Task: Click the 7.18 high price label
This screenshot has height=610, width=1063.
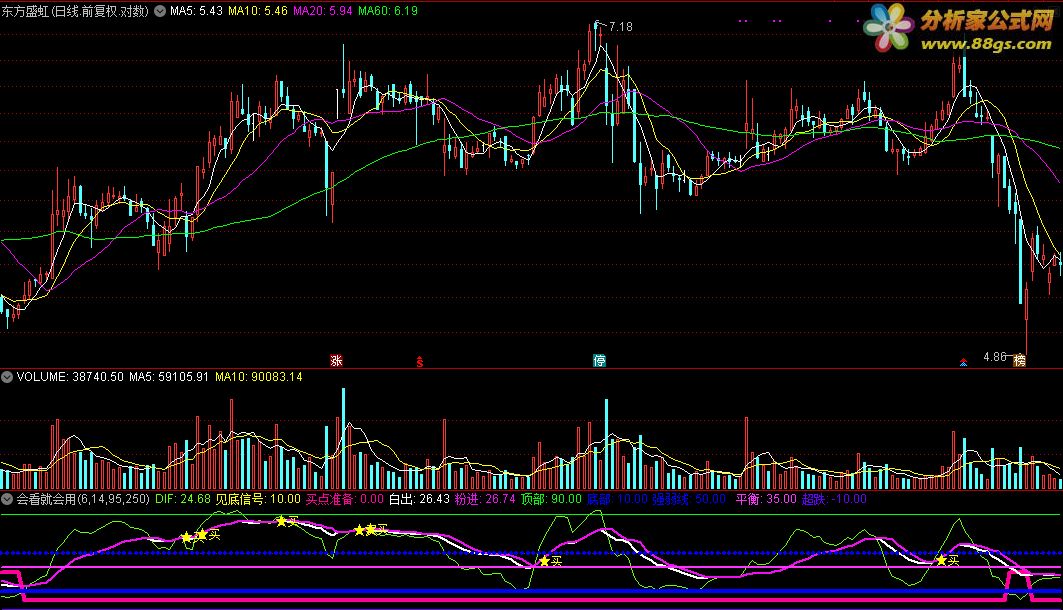Action: [x=620, y=26]
